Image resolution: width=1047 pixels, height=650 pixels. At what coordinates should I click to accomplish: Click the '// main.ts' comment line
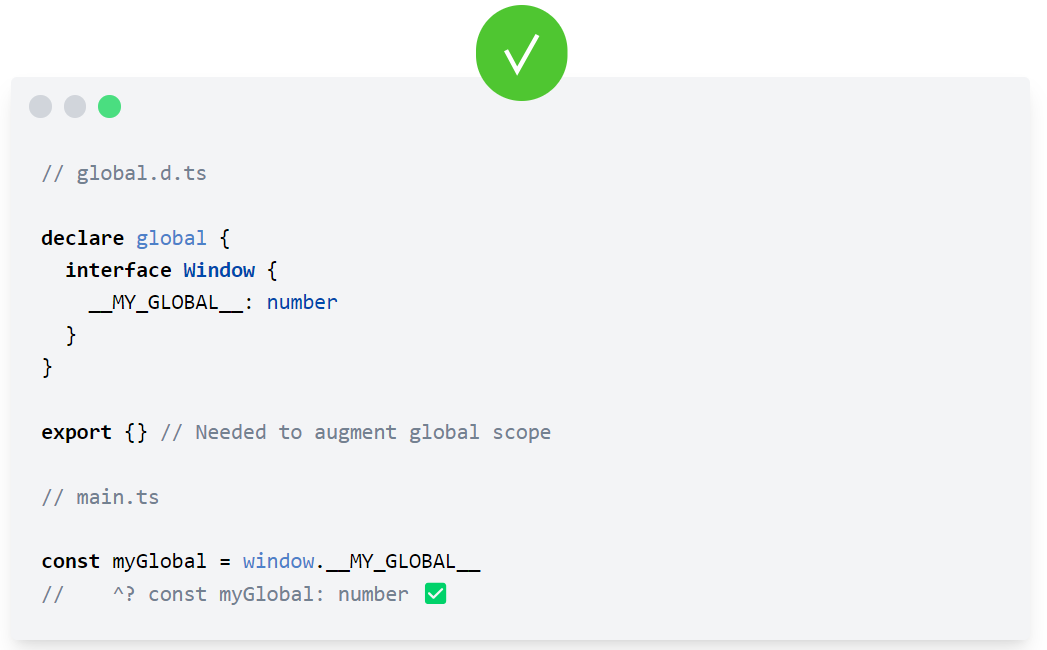pos(100,498)
